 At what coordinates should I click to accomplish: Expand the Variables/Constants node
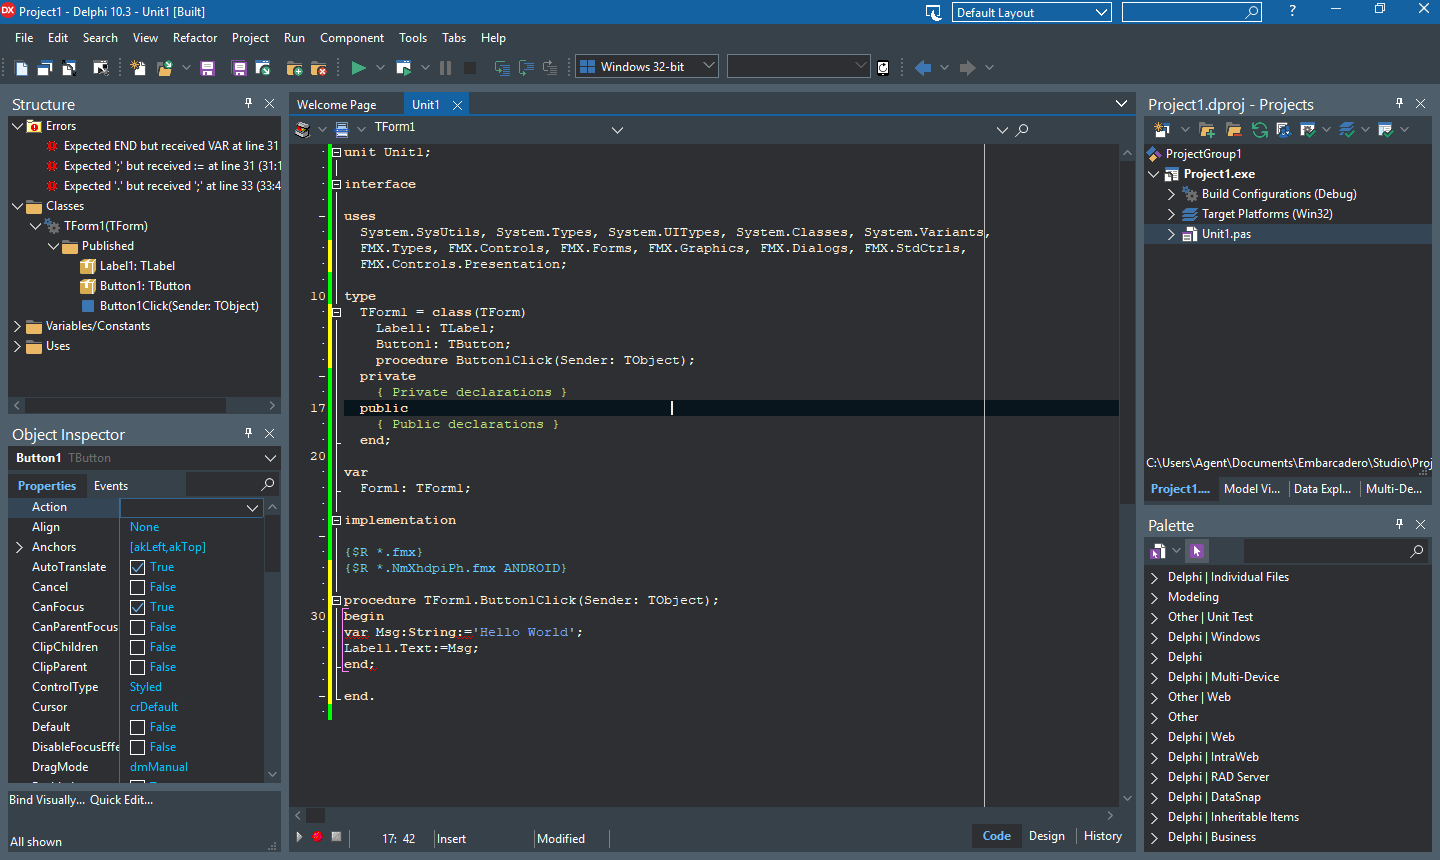pyautogui.click(x=17, y=326)
